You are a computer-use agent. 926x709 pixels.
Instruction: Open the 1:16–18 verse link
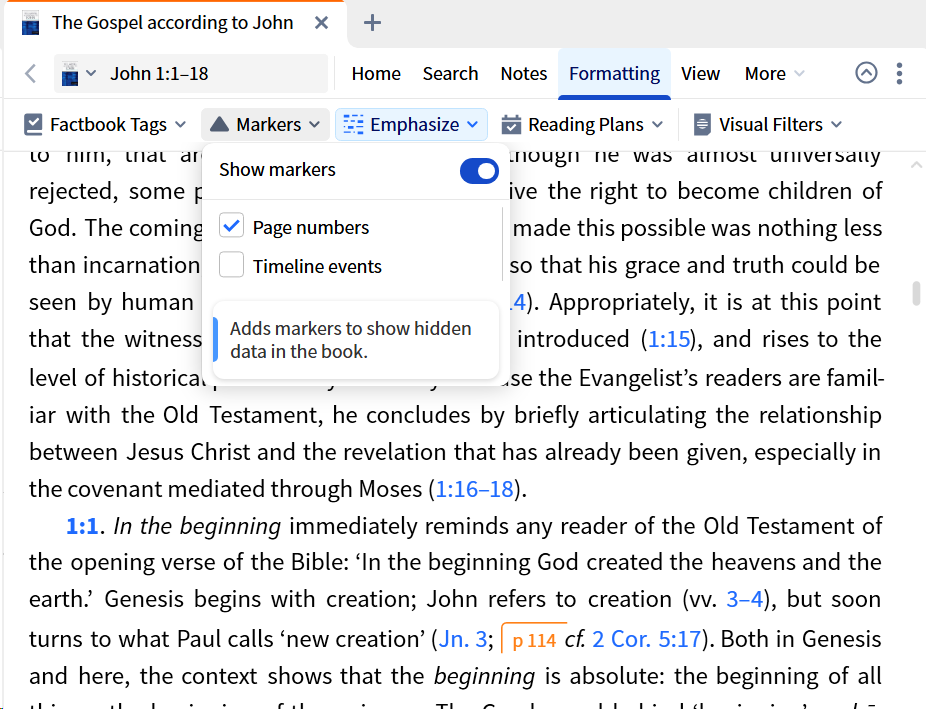474,489
